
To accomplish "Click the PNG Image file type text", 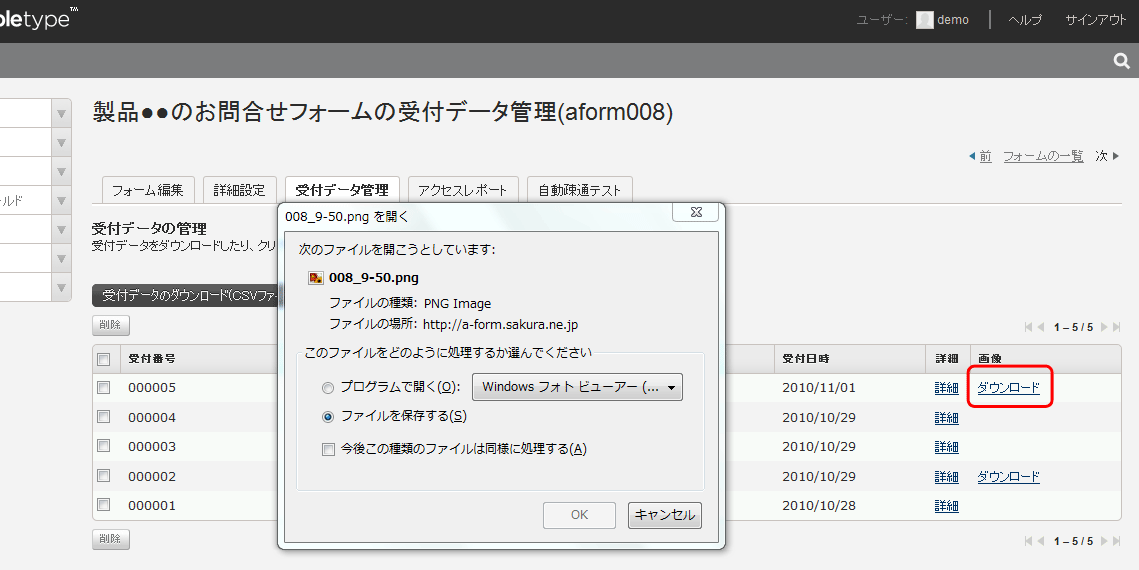I will click(458, 304).
